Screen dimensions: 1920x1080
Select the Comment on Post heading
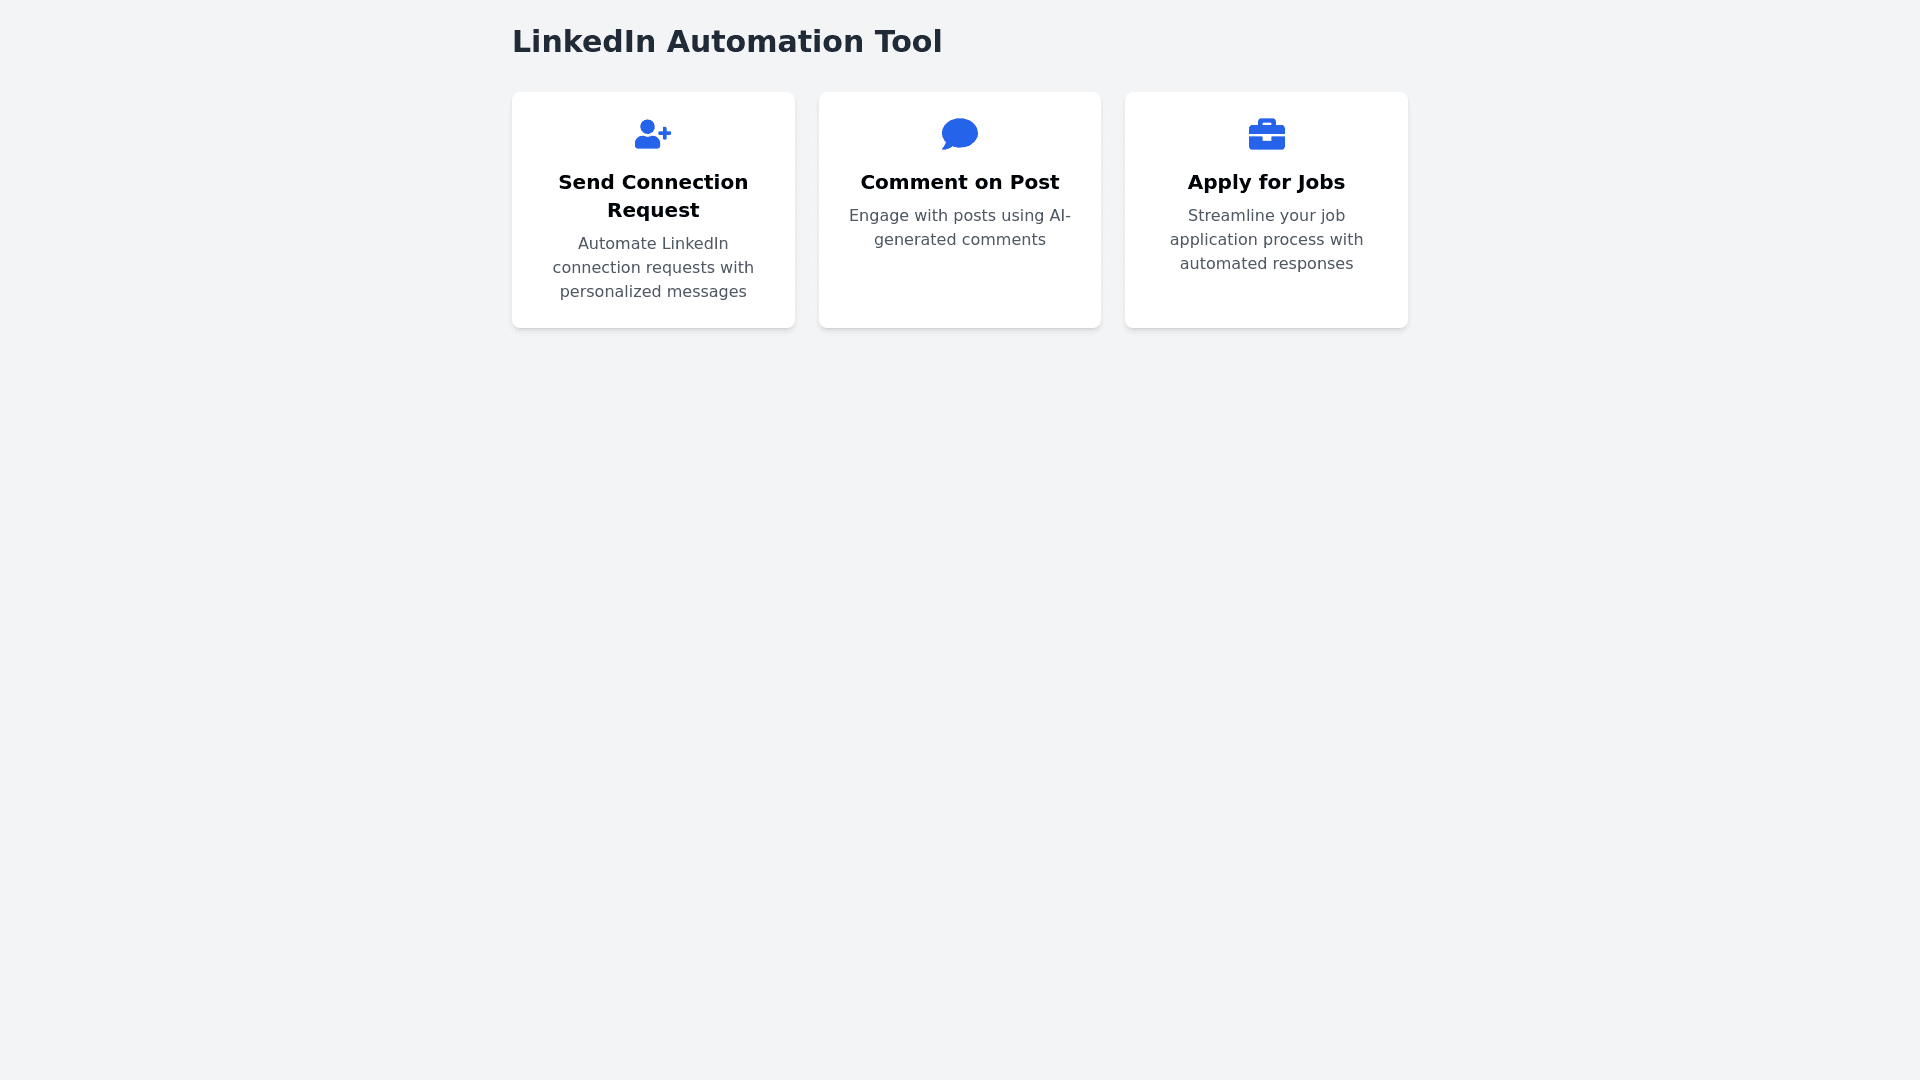click(x=959, y=183)
